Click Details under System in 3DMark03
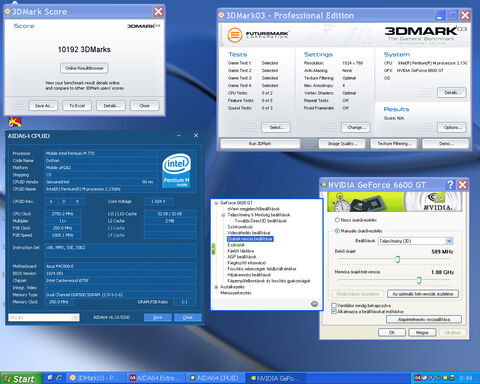The height and width of the screenshot is (384, 480). [452, 92]
